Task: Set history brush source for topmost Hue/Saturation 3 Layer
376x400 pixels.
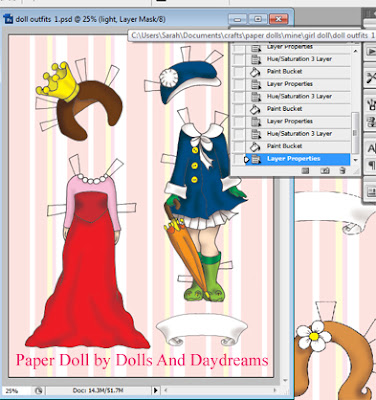Action: pos(238,59)
